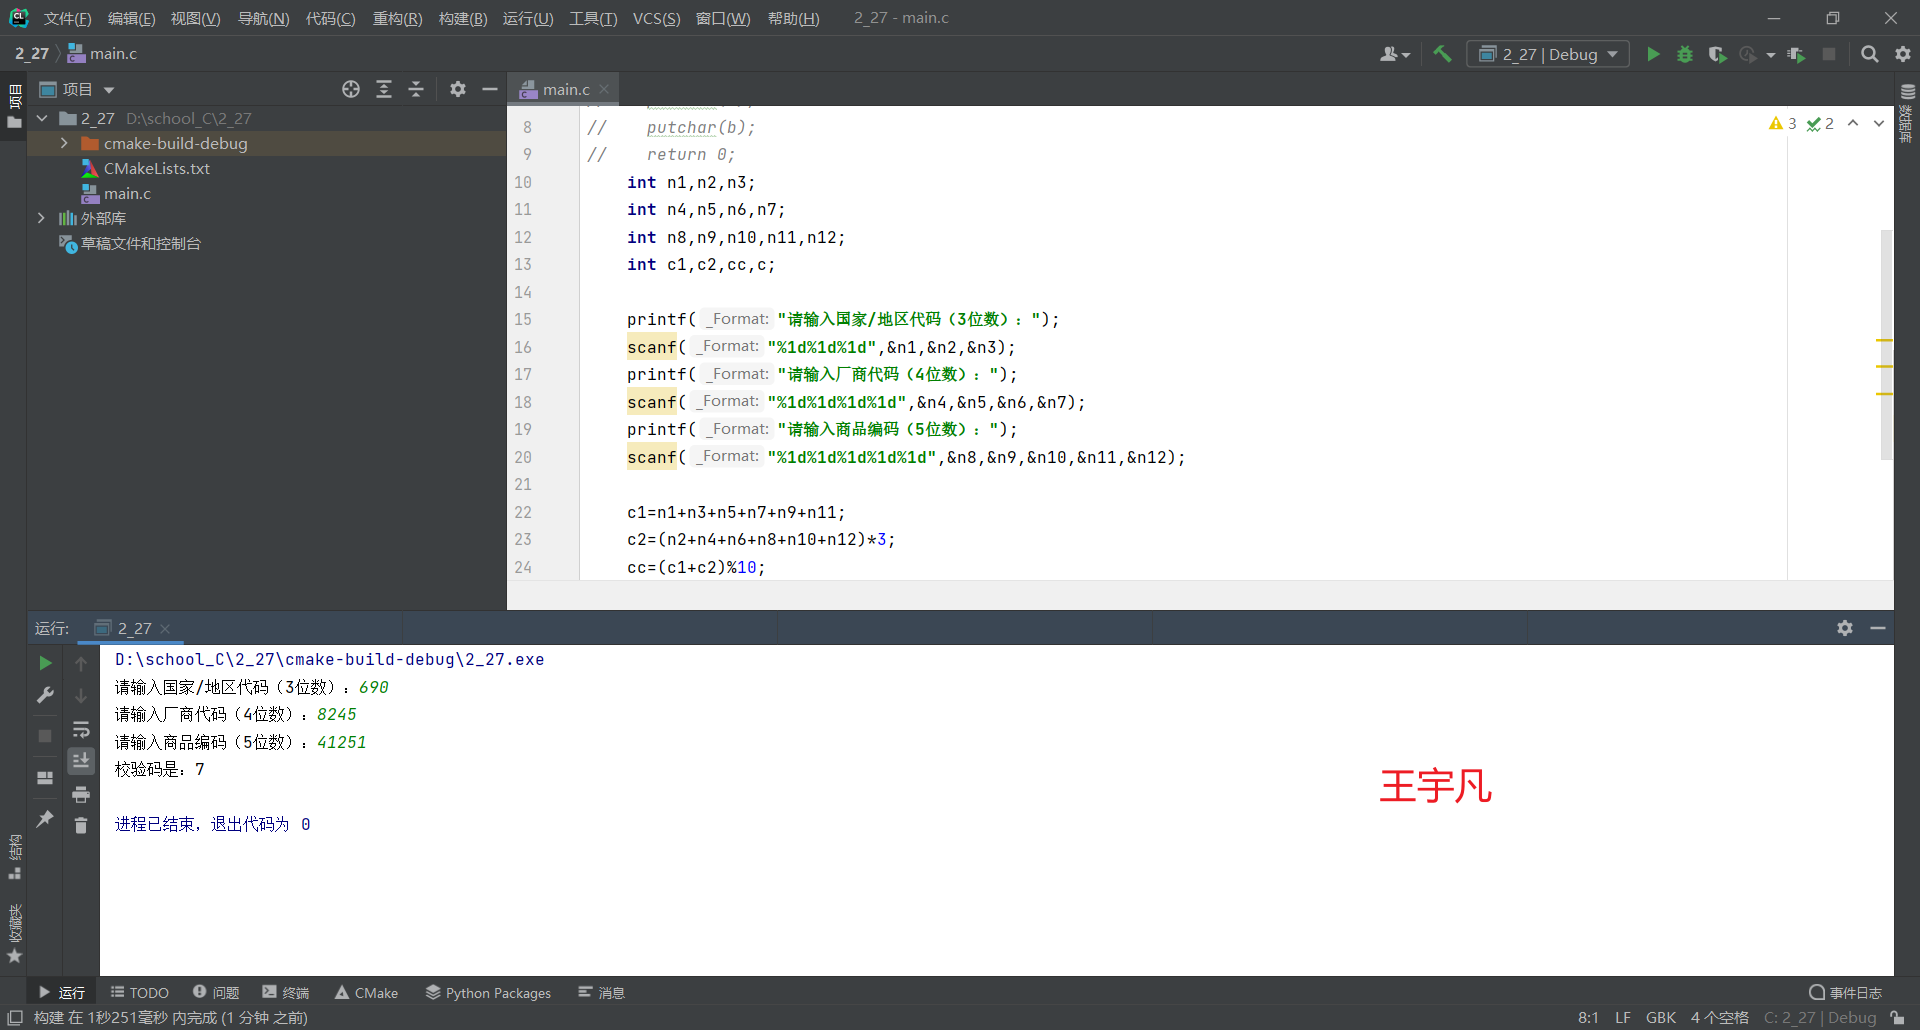Open the 导航(N) menu

[263, 18]
